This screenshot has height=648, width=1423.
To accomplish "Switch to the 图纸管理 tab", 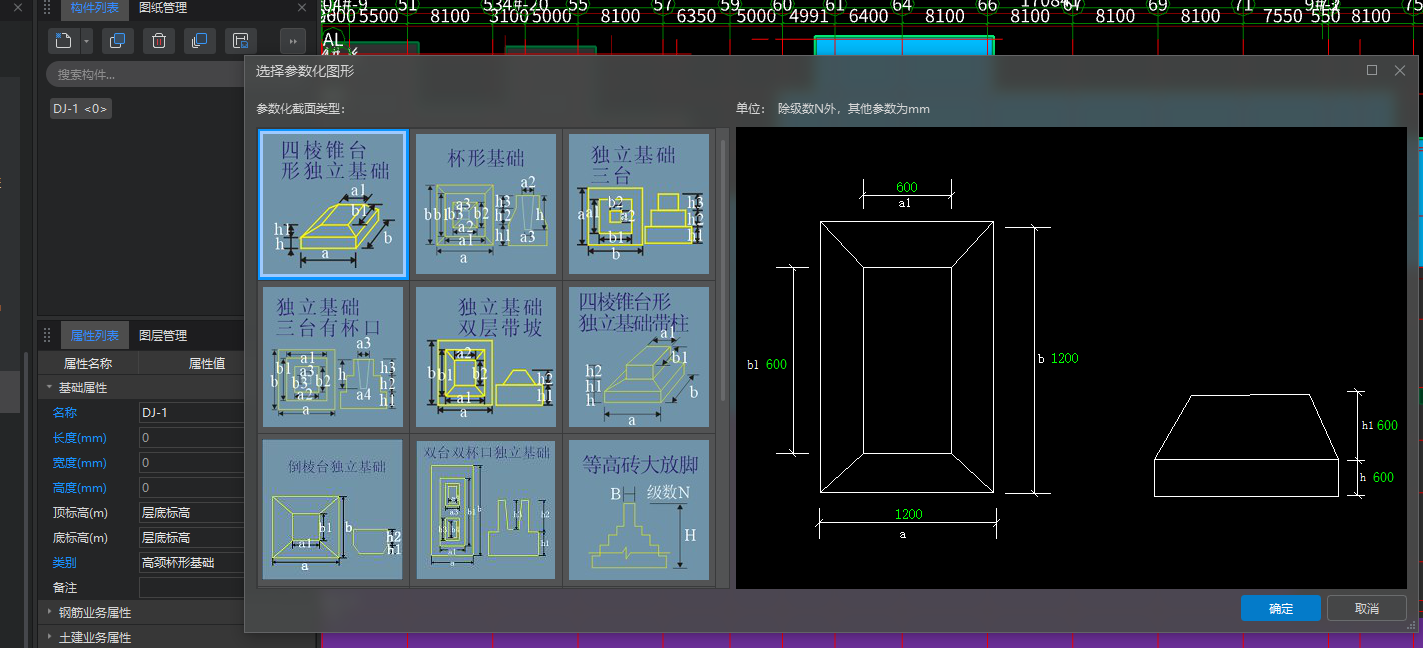I will coord(162,8).
